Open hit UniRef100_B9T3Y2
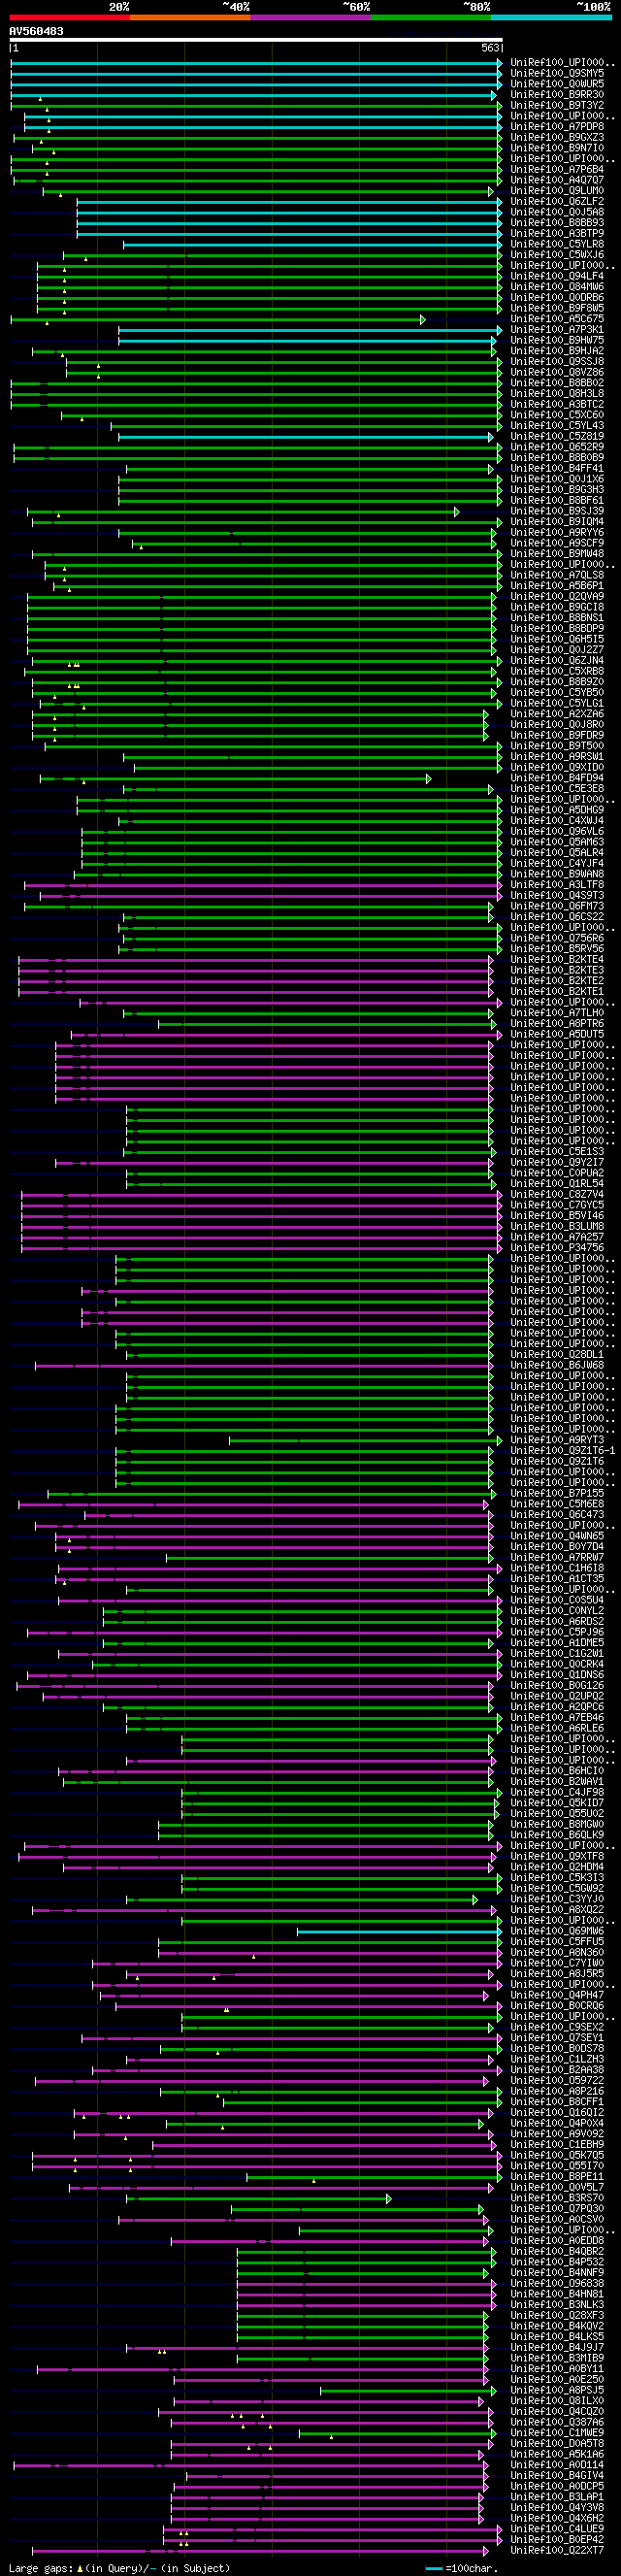621x2576 pixels. [557, 105]
